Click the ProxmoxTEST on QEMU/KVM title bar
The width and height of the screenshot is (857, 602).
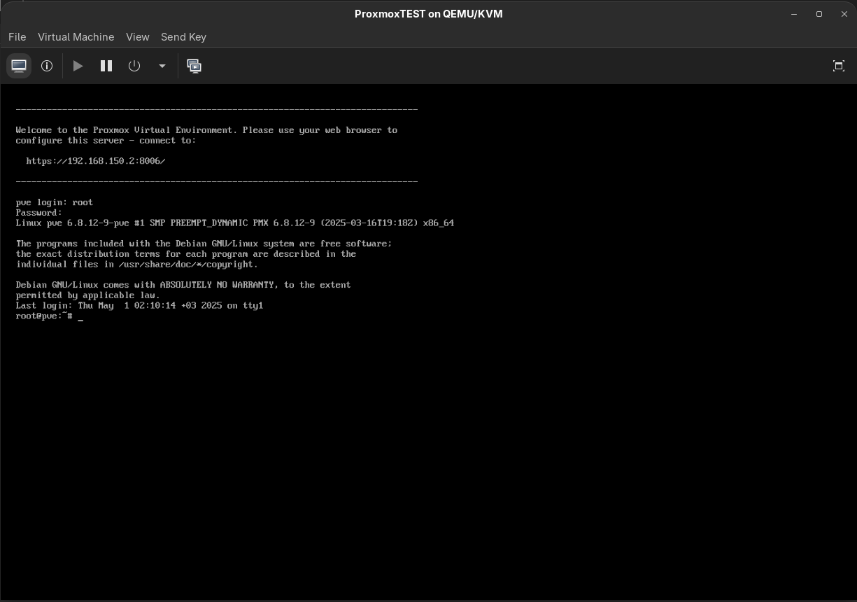428,13
